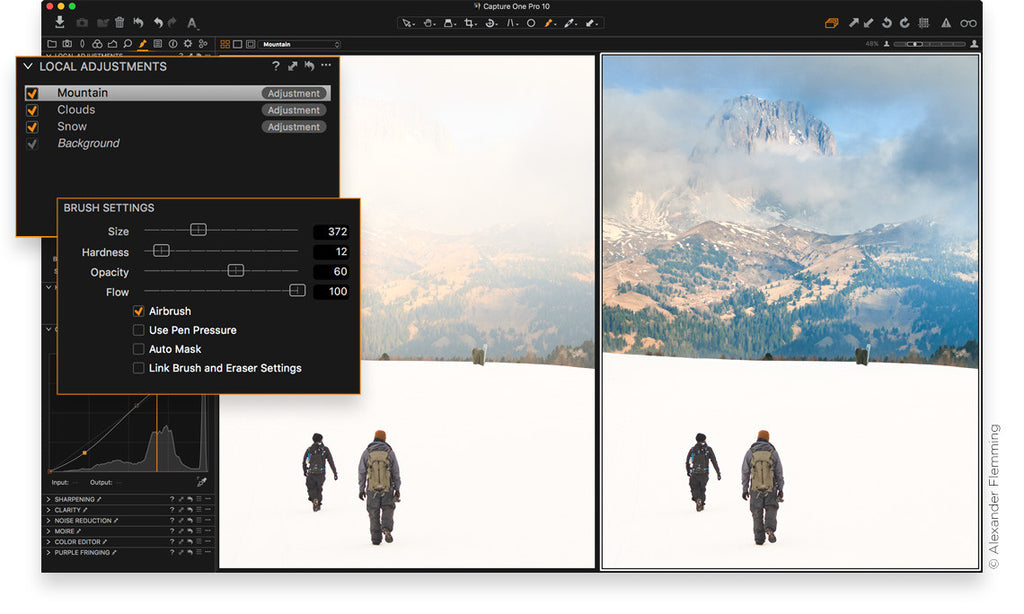Select the Pan hand tool
Image resolution: width=1024 pixels, height=614 pixels.
428,23
